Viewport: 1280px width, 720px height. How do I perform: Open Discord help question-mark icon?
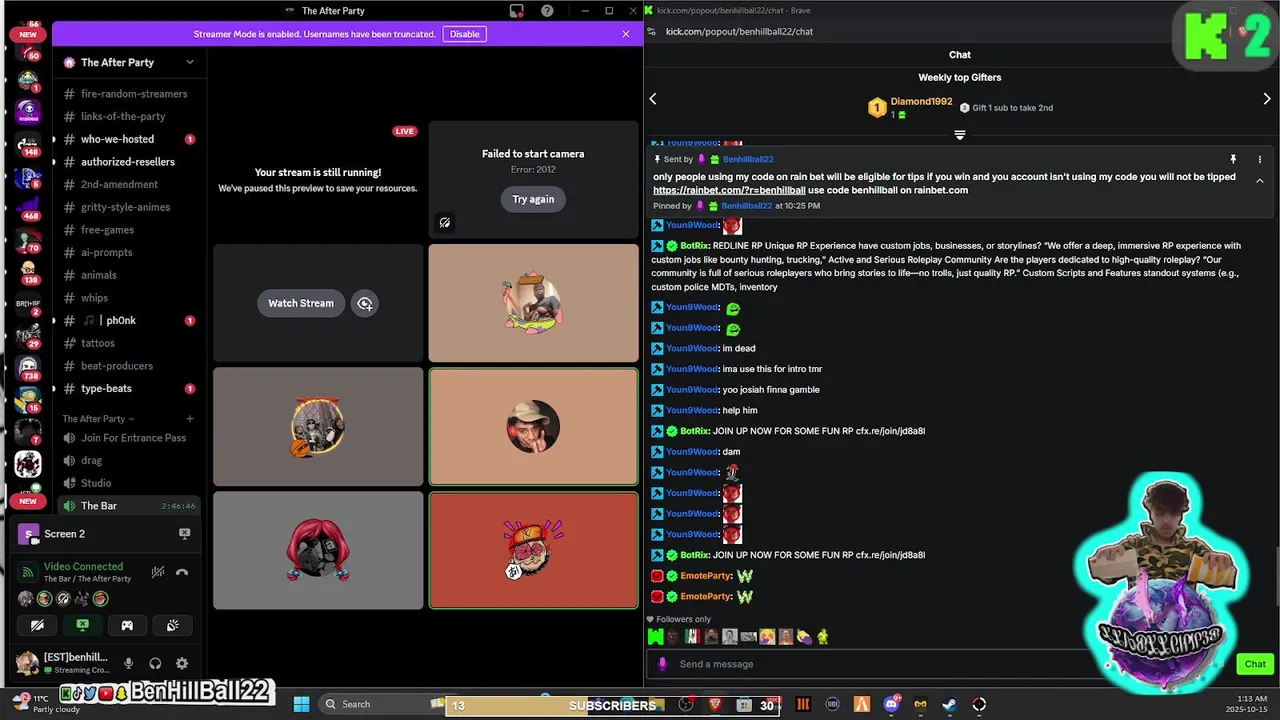click(547, 11)
